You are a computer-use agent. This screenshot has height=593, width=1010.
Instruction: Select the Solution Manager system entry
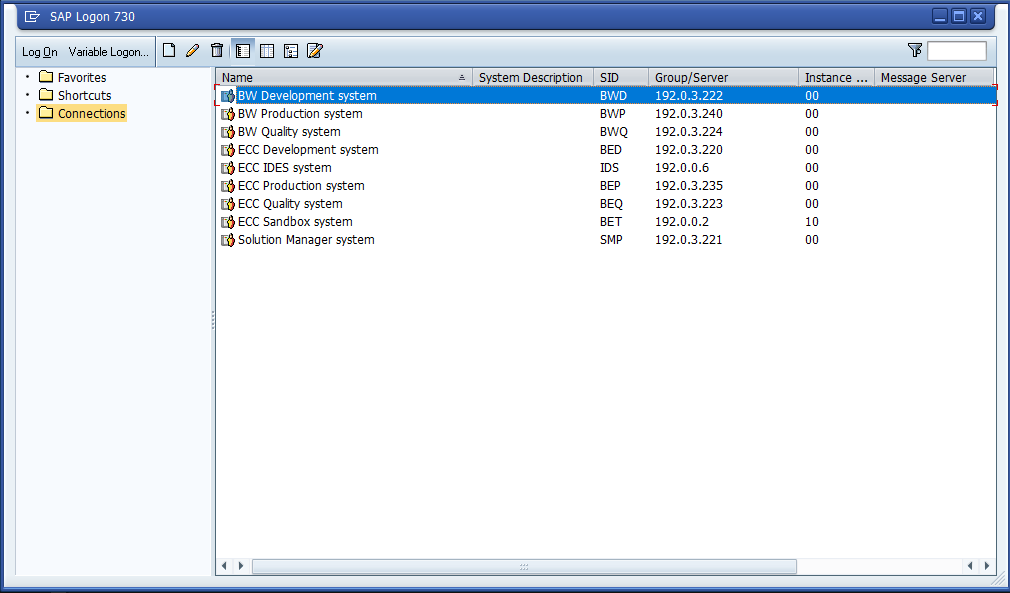click(306, 240)
